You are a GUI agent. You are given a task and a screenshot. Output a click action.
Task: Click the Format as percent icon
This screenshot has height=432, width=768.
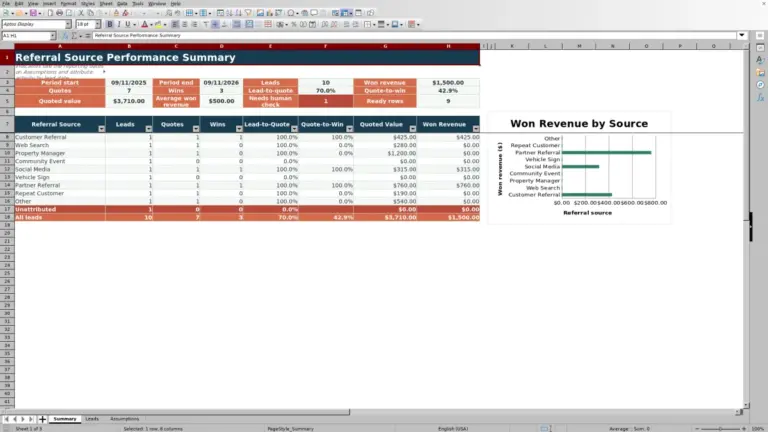(293, 24)
